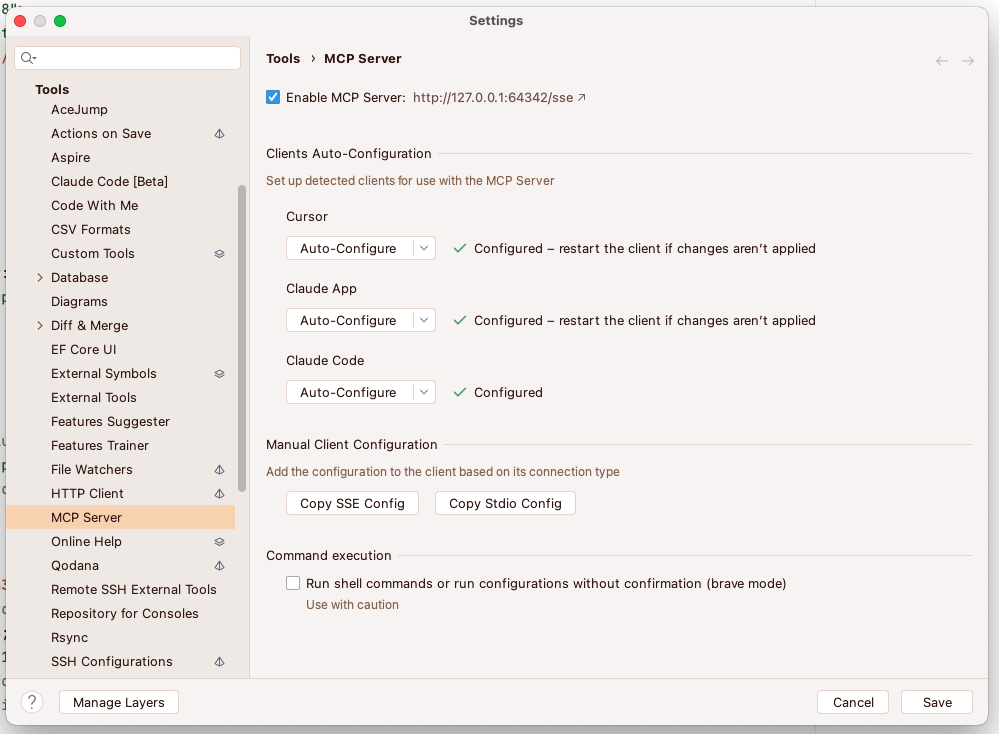
Task: Click the green checkmark for Cursor status
Action: 459,248
